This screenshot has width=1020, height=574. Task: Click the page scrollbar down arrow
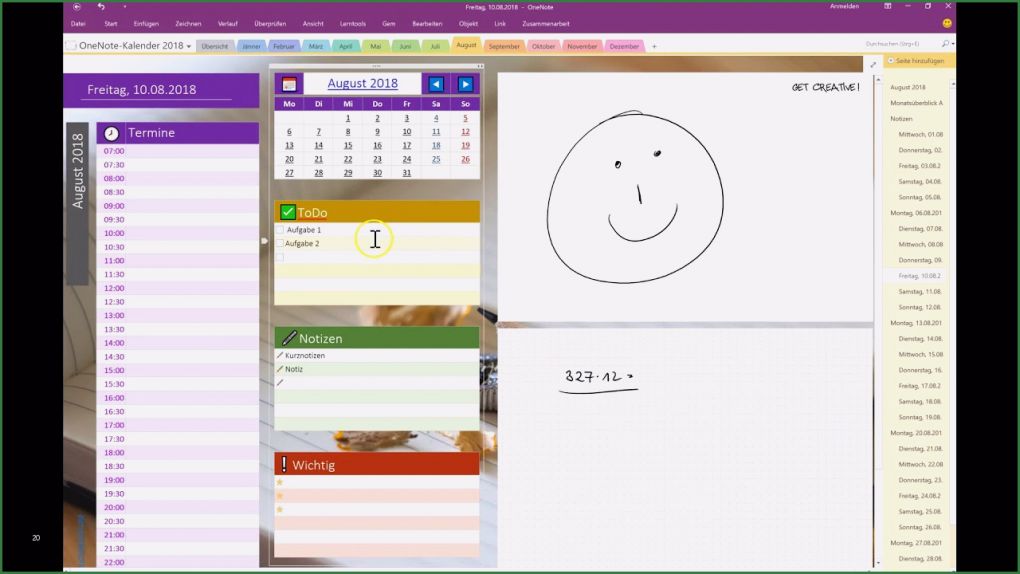(878, 563)
